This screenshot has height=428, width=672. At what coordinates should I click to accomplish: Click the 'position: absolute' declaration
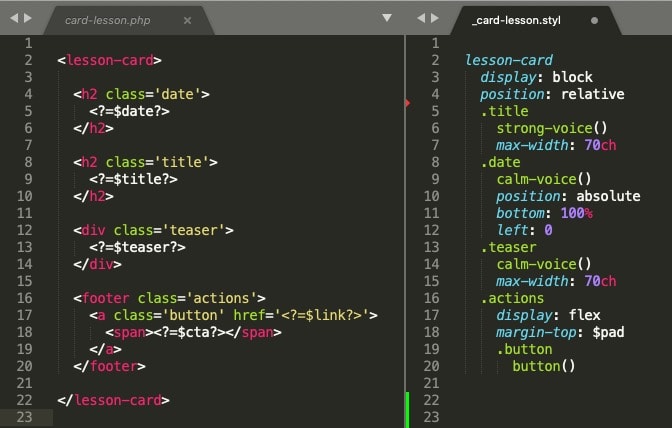[x=568, y=196]
